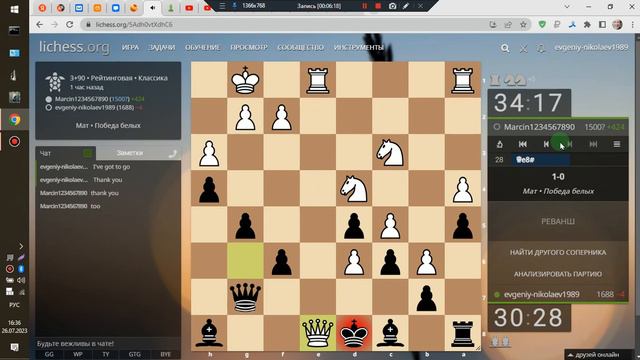640x360 pixels.
Task: Open the Windows Start menu
Action: point(14,9)
